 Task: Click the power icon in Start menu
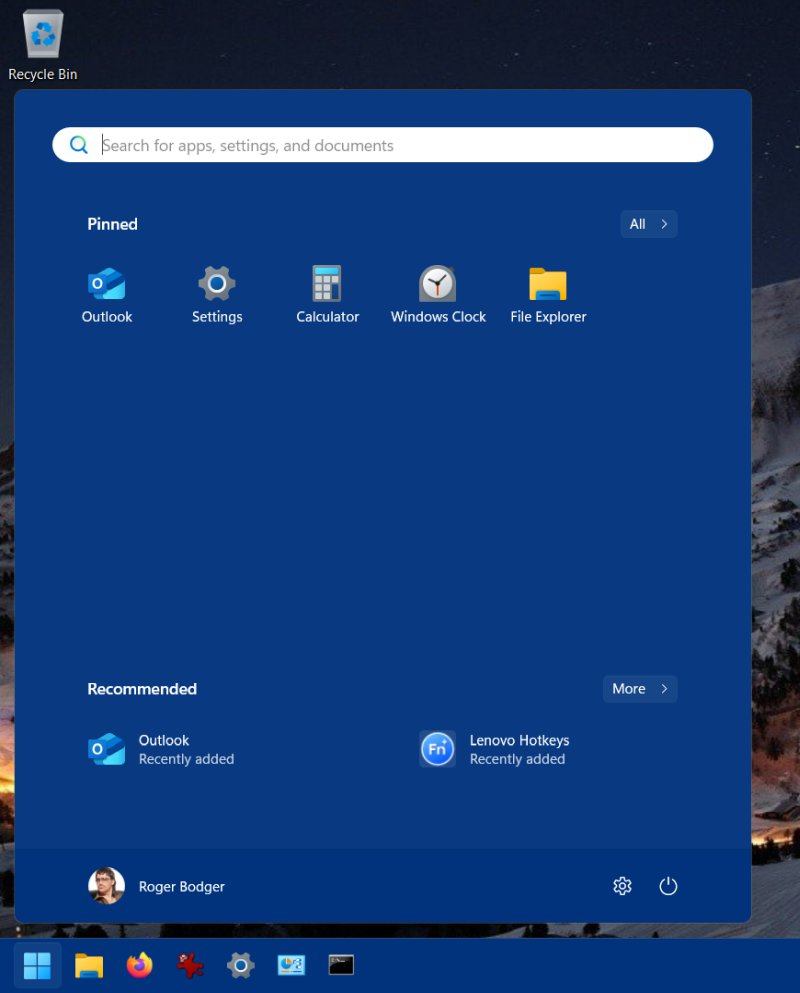(x=668, y=886)
